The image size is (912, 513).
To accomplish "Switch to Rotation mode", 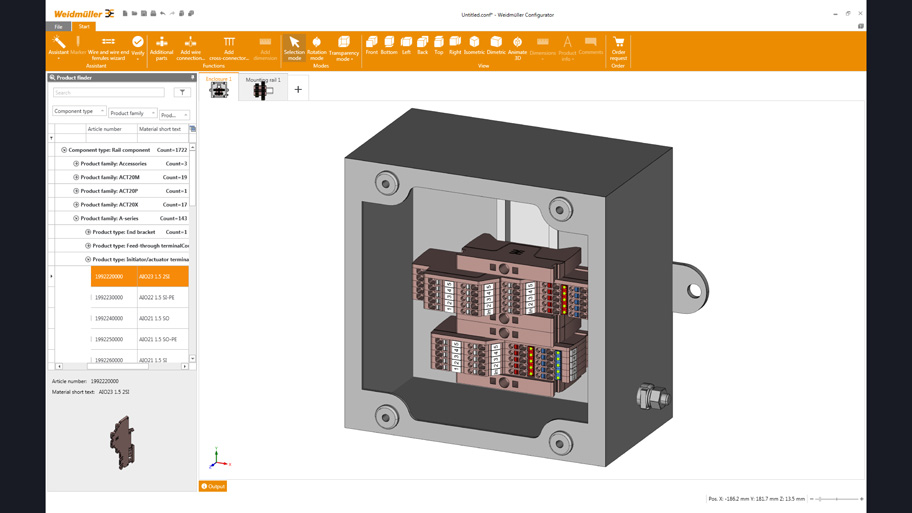I will [x=316, y=47].
